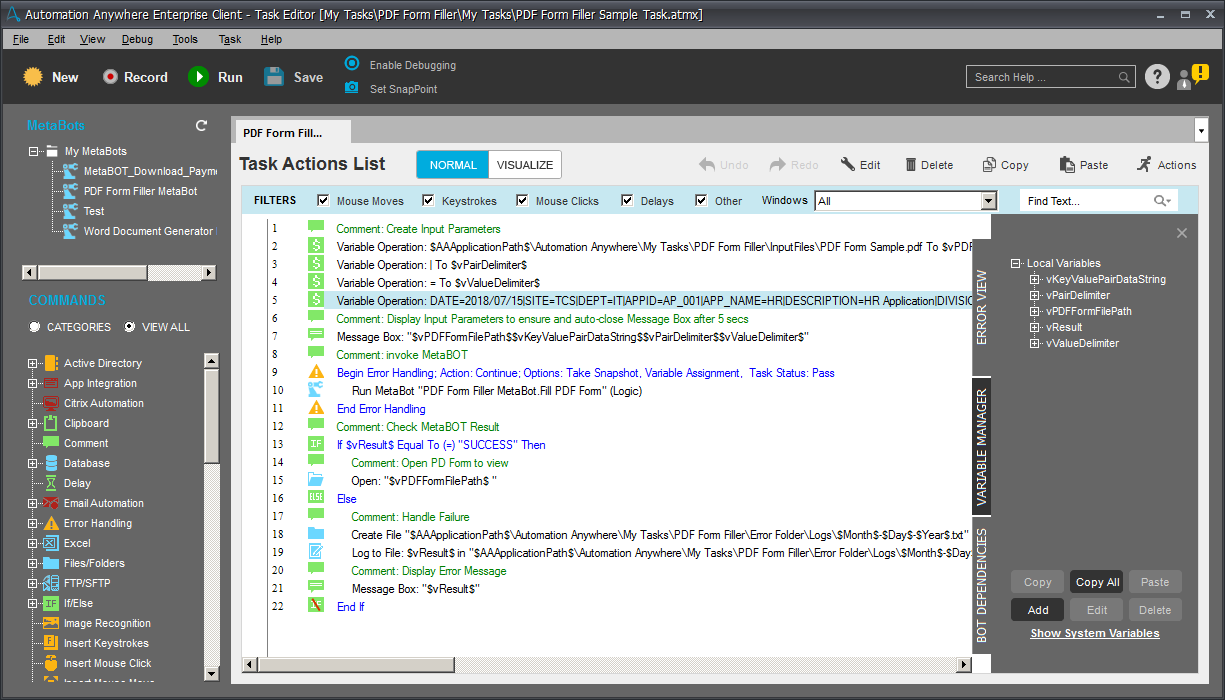
Task: Expand the Active Directory command group
Action: pos(33,363)
